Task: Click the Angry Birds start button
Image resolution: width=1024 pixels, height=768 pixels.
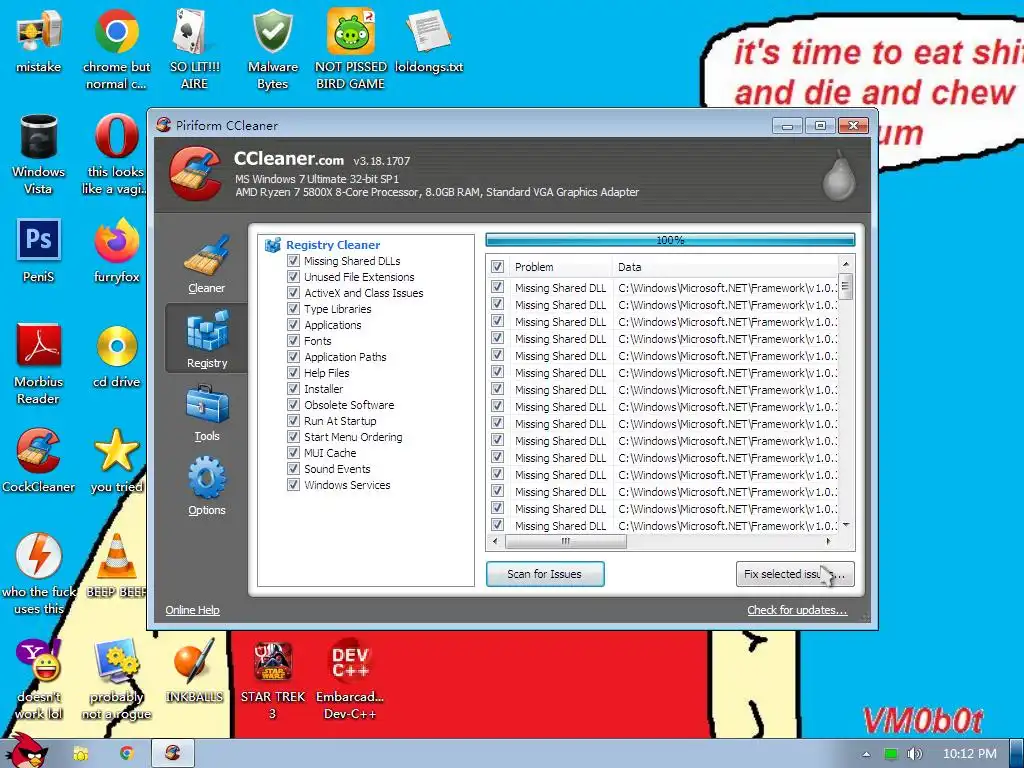Action: coord(27,750)
